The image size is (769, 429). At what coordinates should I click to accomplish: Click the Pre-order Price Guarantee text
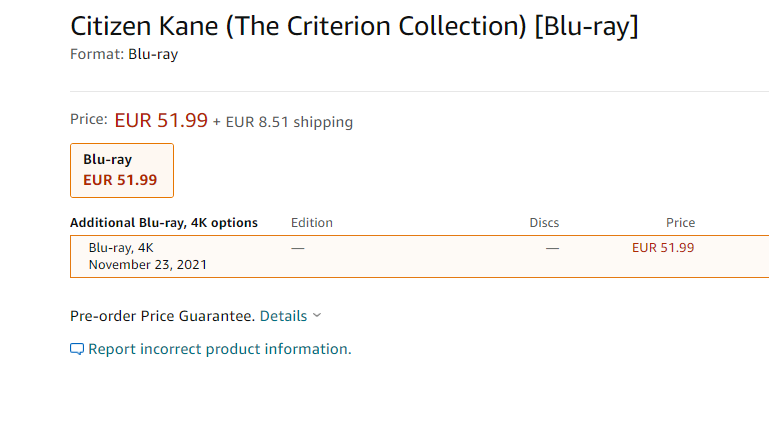[162, 316]
